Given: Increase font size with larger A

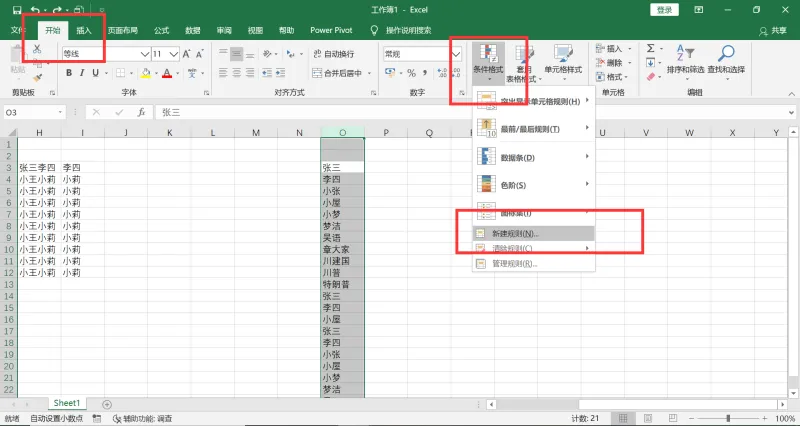Looking at the screenshot, I should click(x=186, y=54).
